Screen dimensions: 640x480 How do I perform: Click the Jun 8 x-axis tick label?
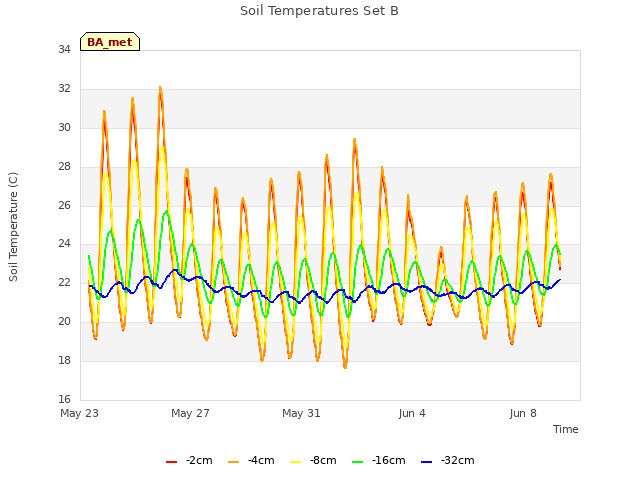pos(523,413)
